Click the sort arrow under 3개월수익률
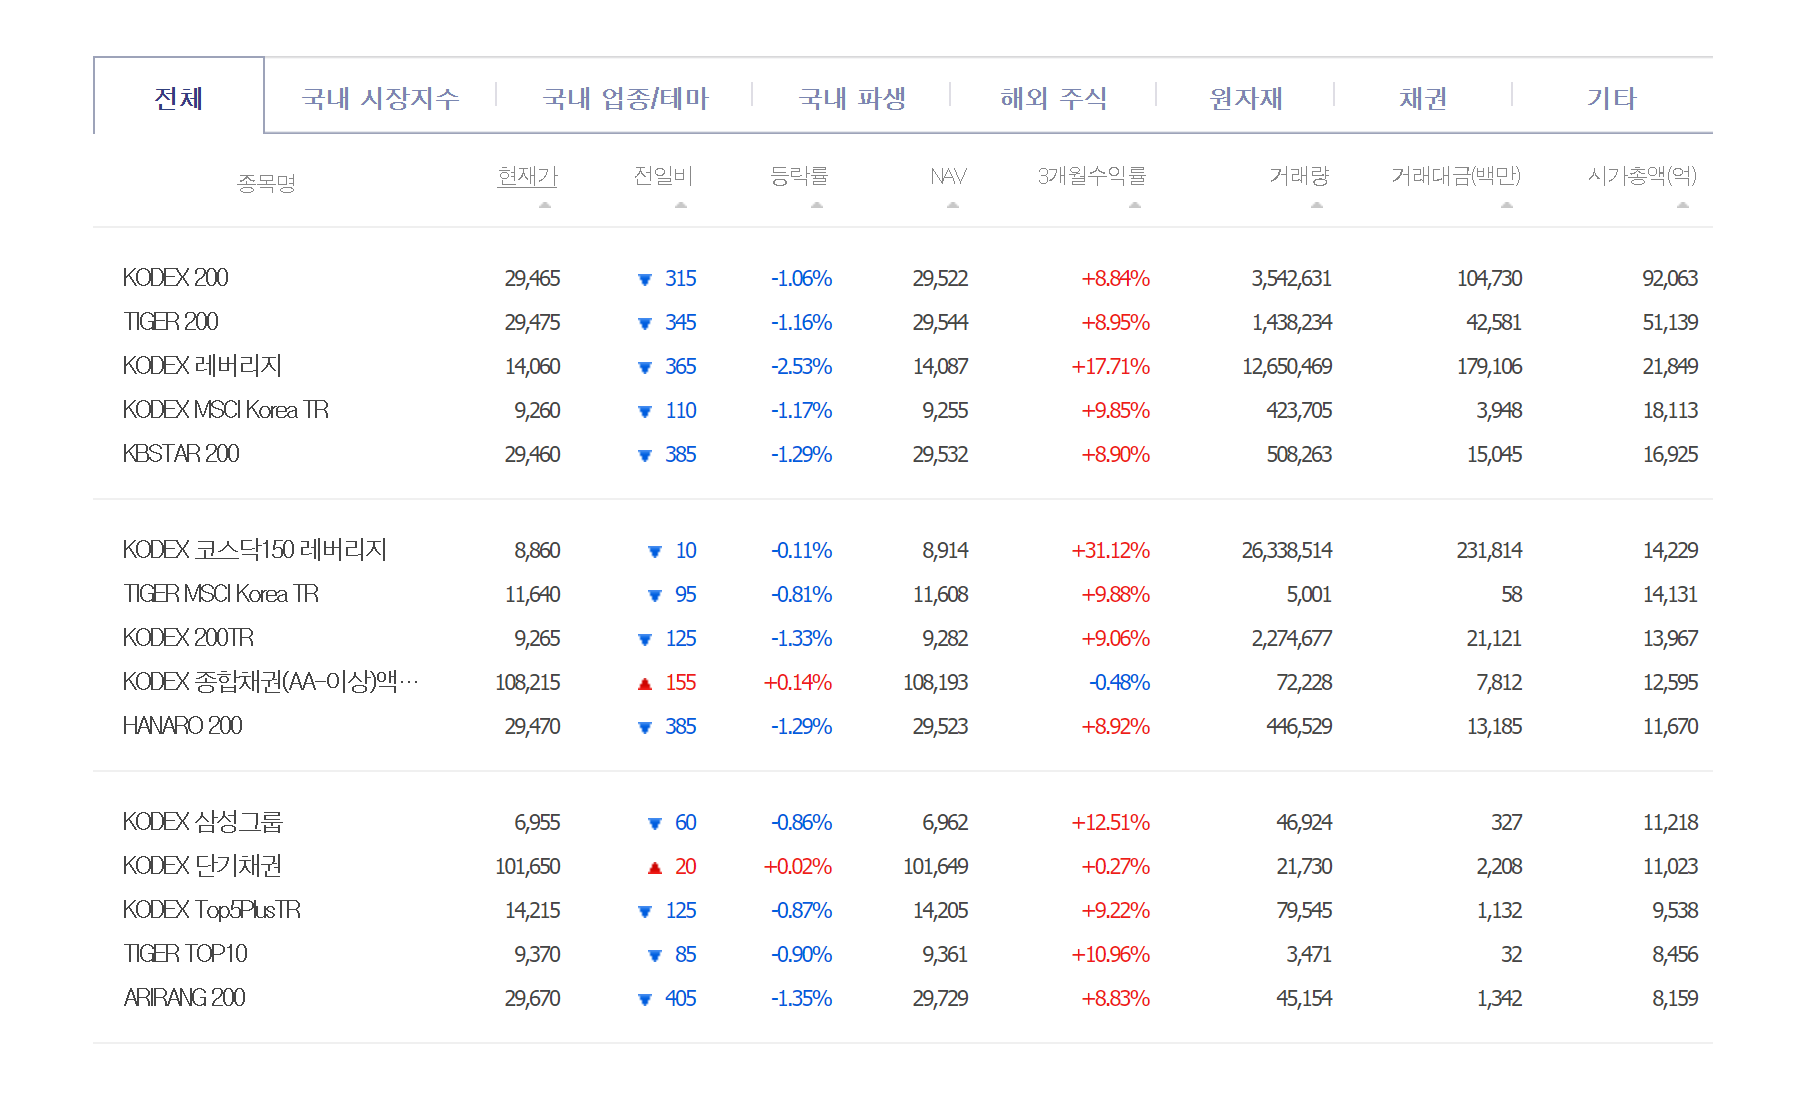The width and height of the screenshot is (1806, 1105). 1135,205
